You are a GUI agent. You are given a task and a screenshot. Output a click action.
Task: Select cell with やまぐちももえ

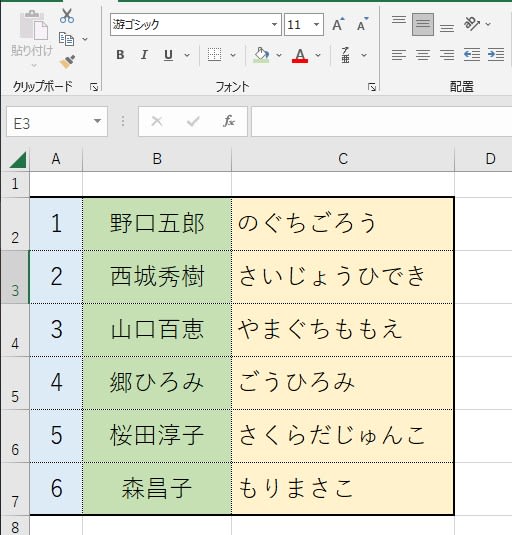[x=343, y=330]
